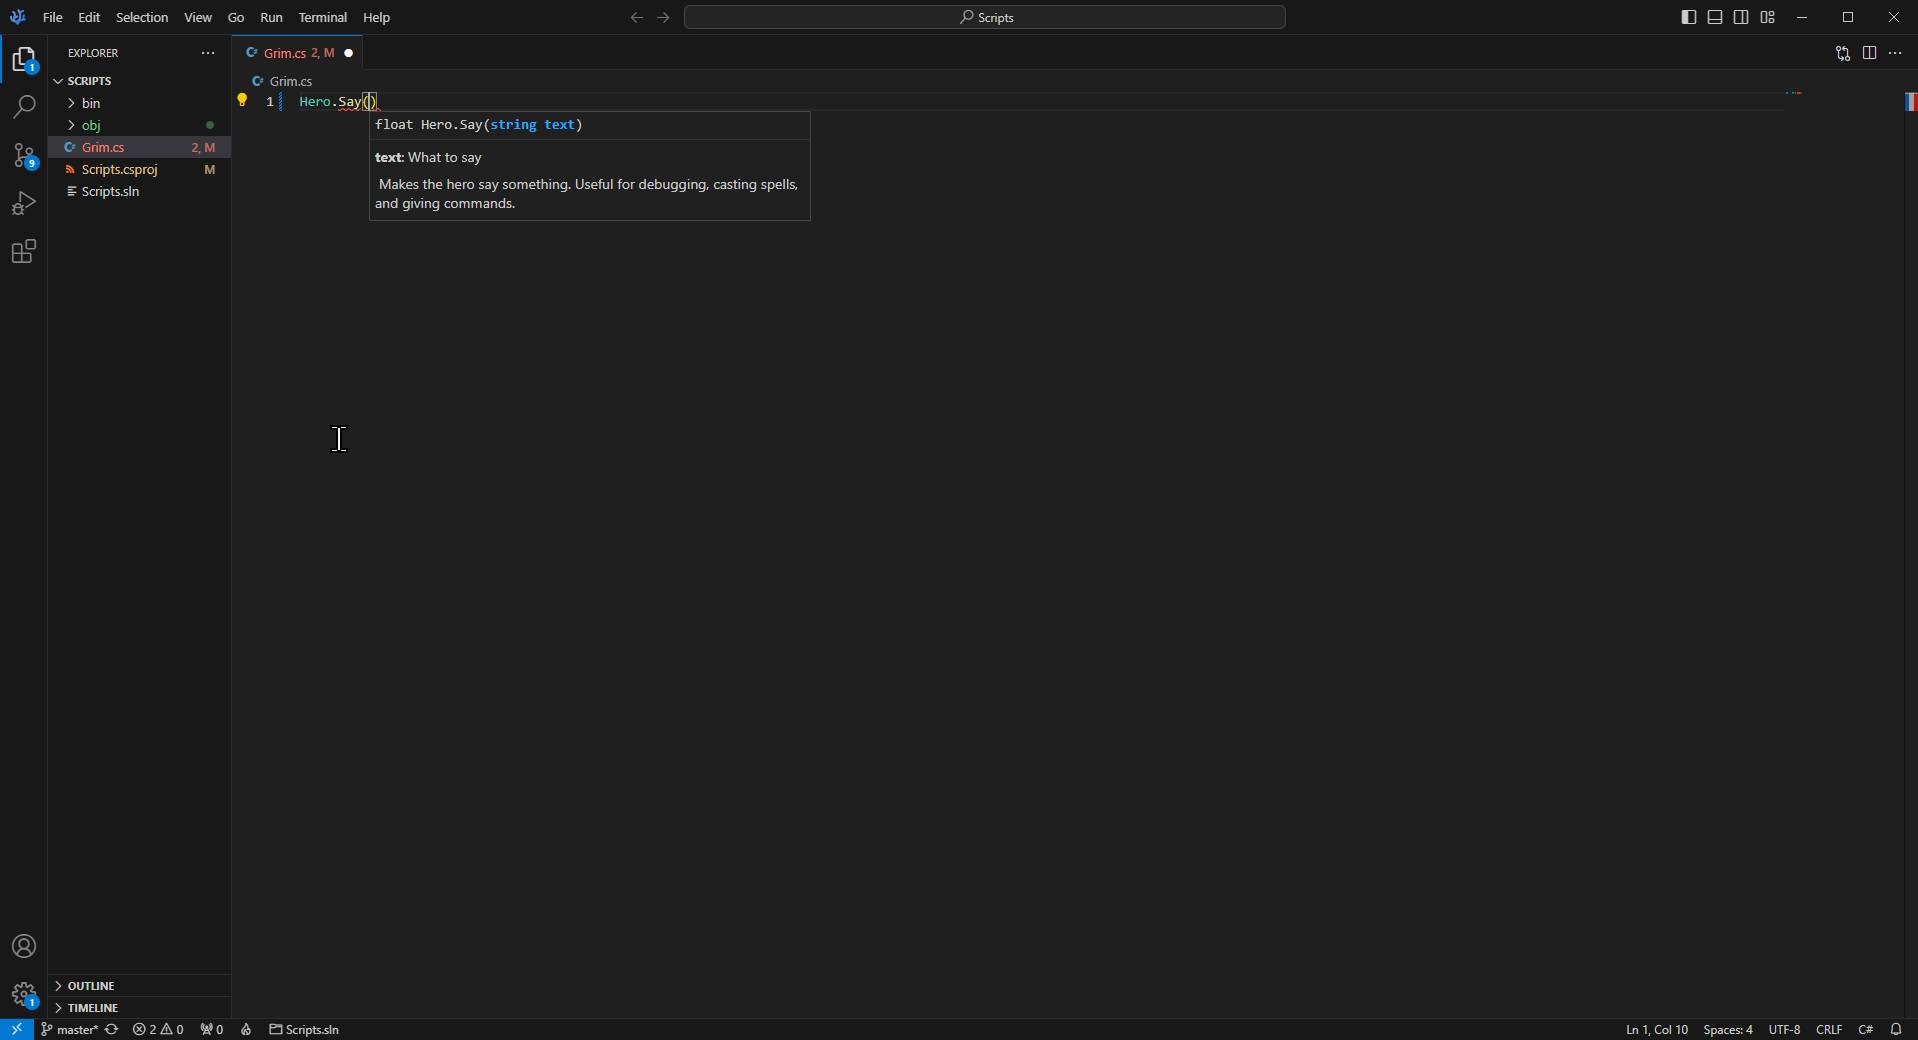Change indentation via Spaces: 4
Image resolution: width=1918 pixels, height=1040 pixels.
click(1728, 1029)
